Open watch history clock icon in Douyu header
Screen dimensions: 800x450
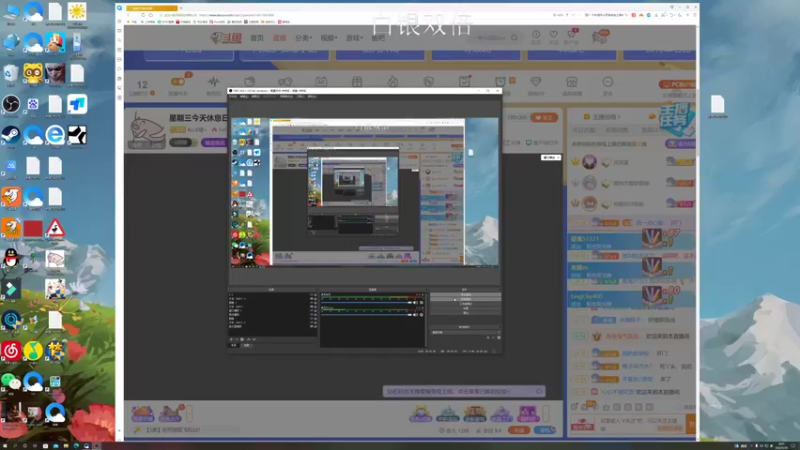pos(536,35)
